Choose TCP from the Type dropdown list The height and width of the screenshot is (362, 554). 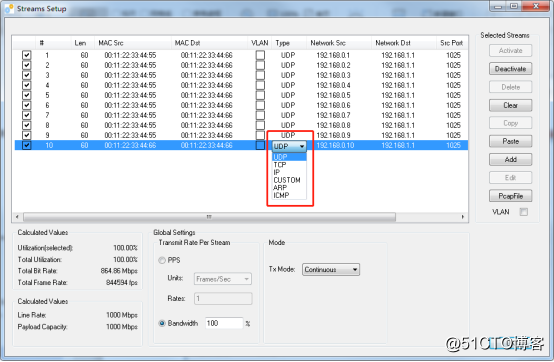point(289,165)
